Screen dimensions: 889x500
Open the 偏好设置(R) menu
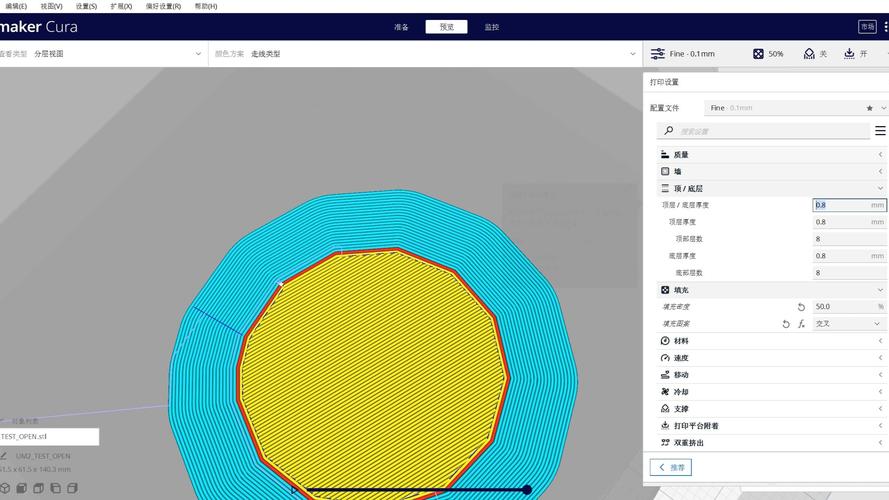163,6
